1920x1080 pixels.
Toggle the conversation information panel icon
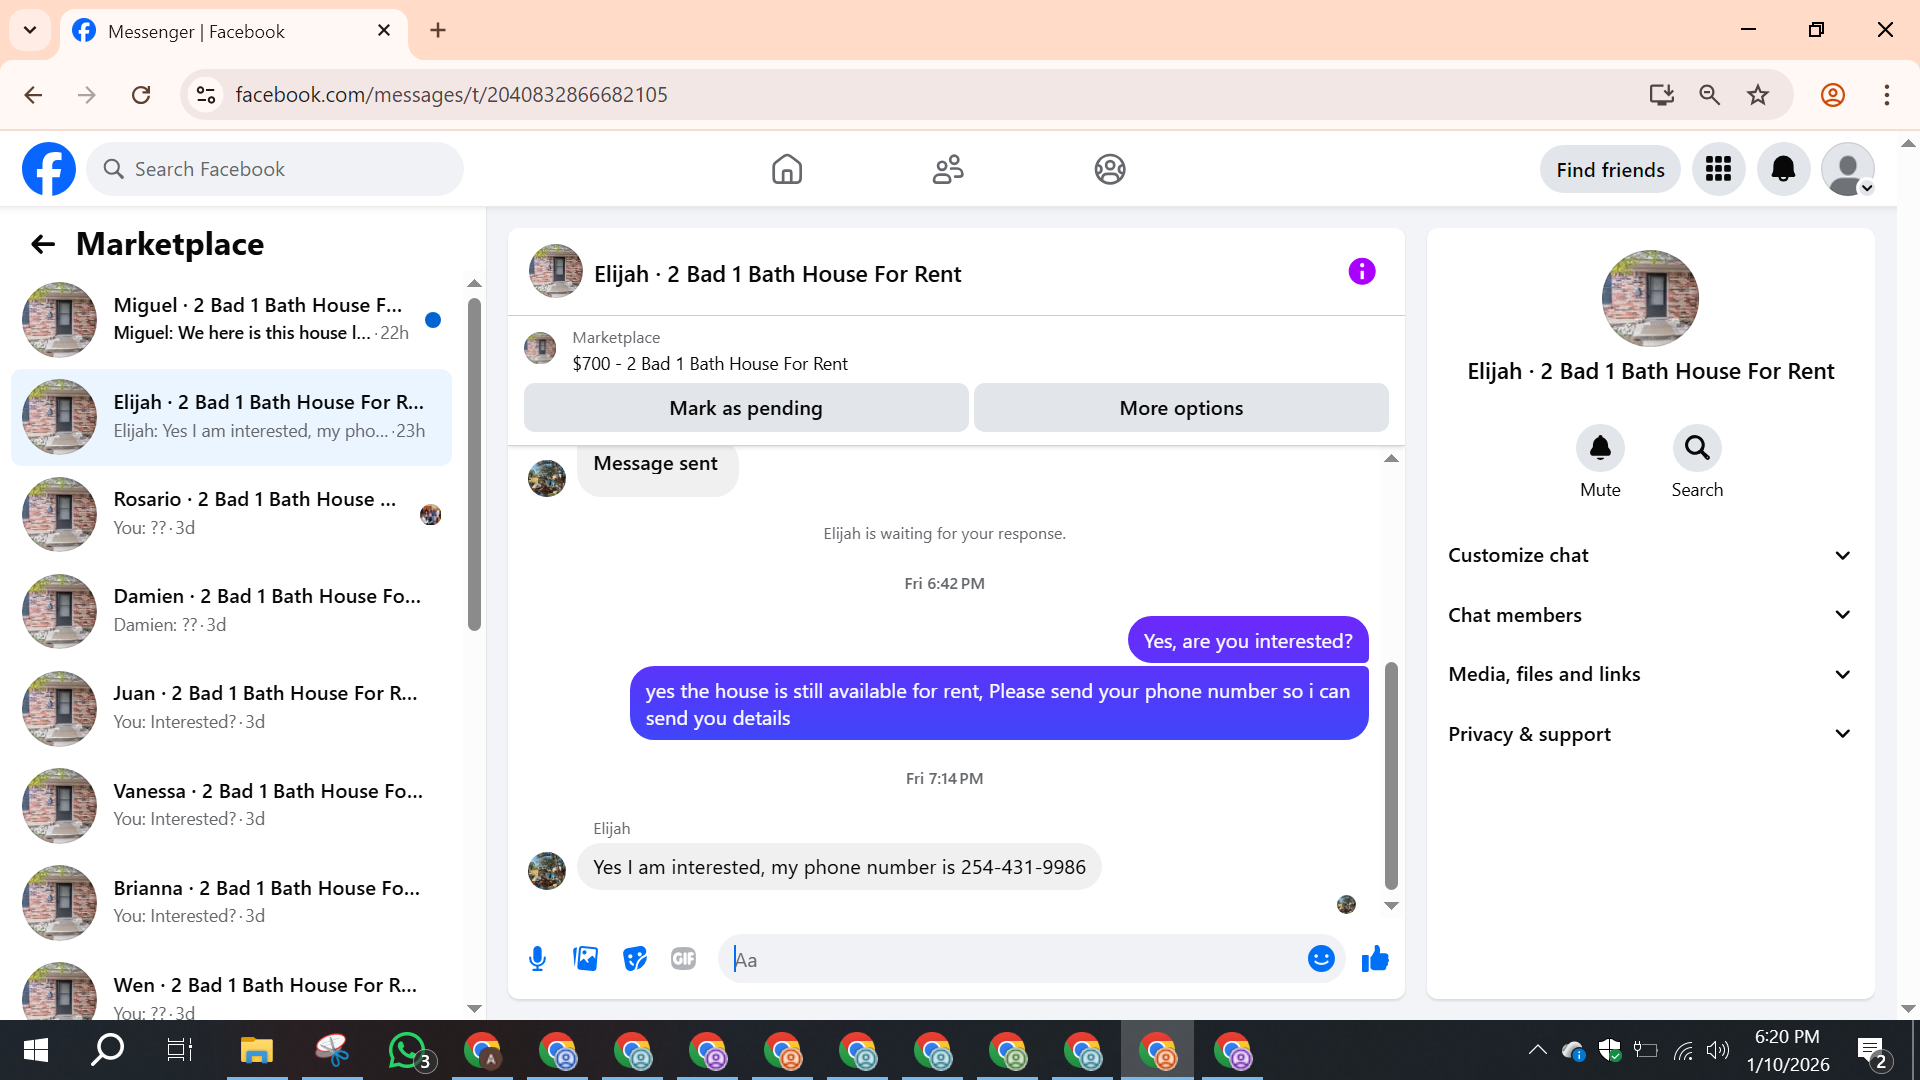click(1361, 272)
